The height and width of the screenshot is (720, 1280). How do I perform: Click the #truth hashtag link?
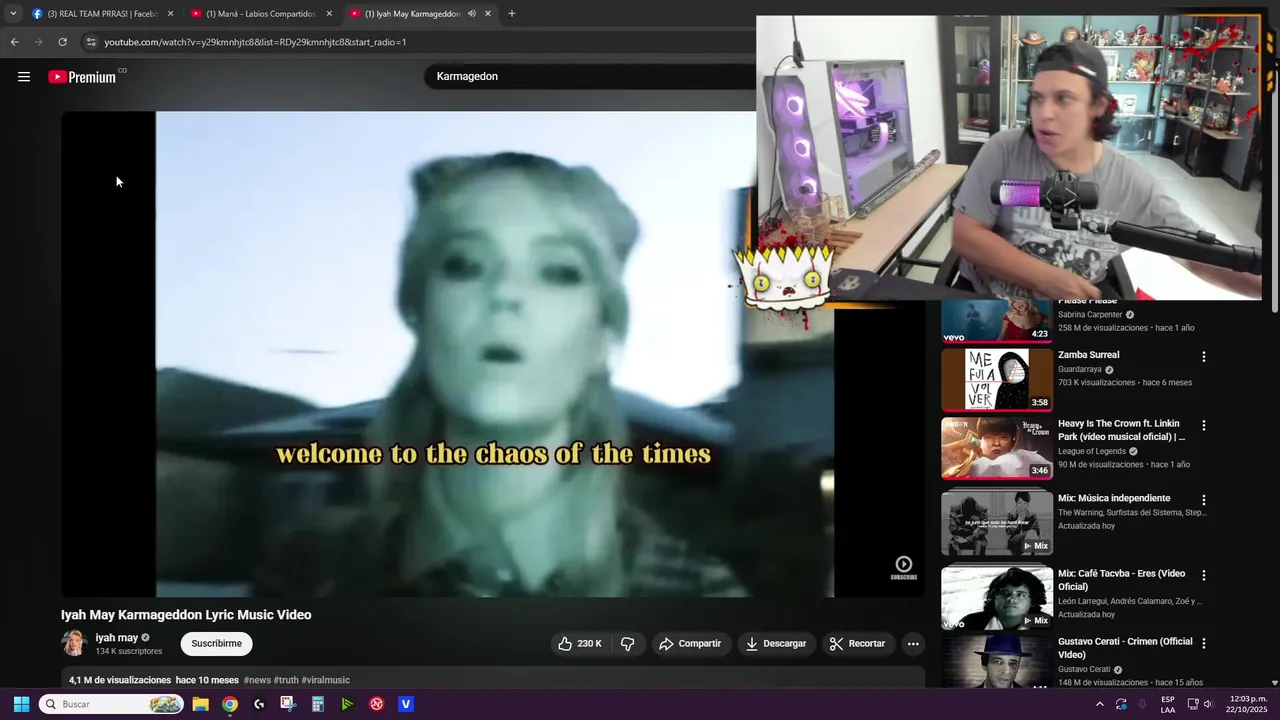tap(286, 680)
